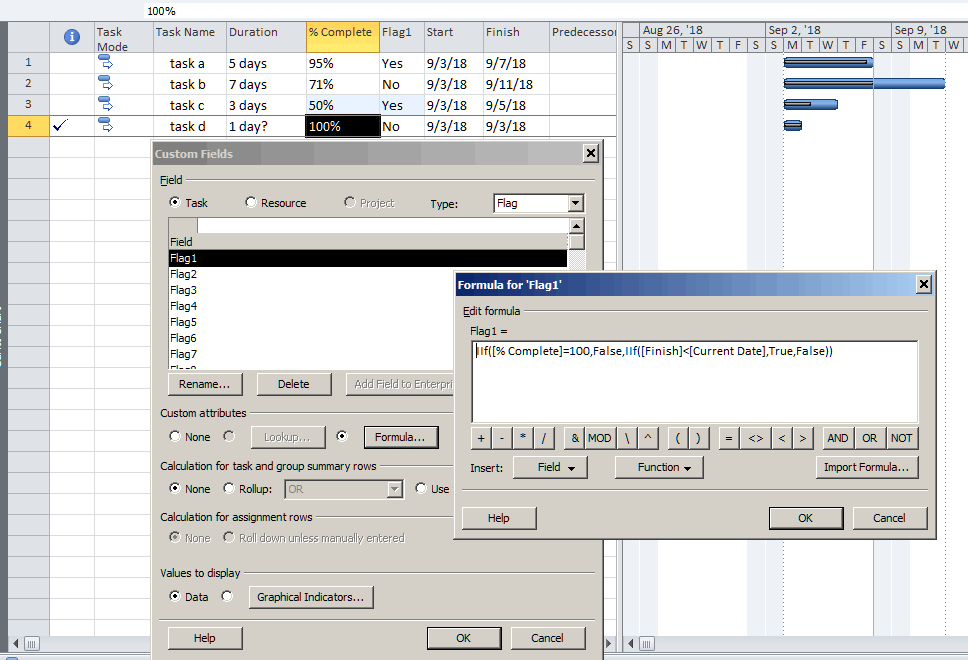Insert the less-than operator
The image size is (968, 660).
point(782,438)
